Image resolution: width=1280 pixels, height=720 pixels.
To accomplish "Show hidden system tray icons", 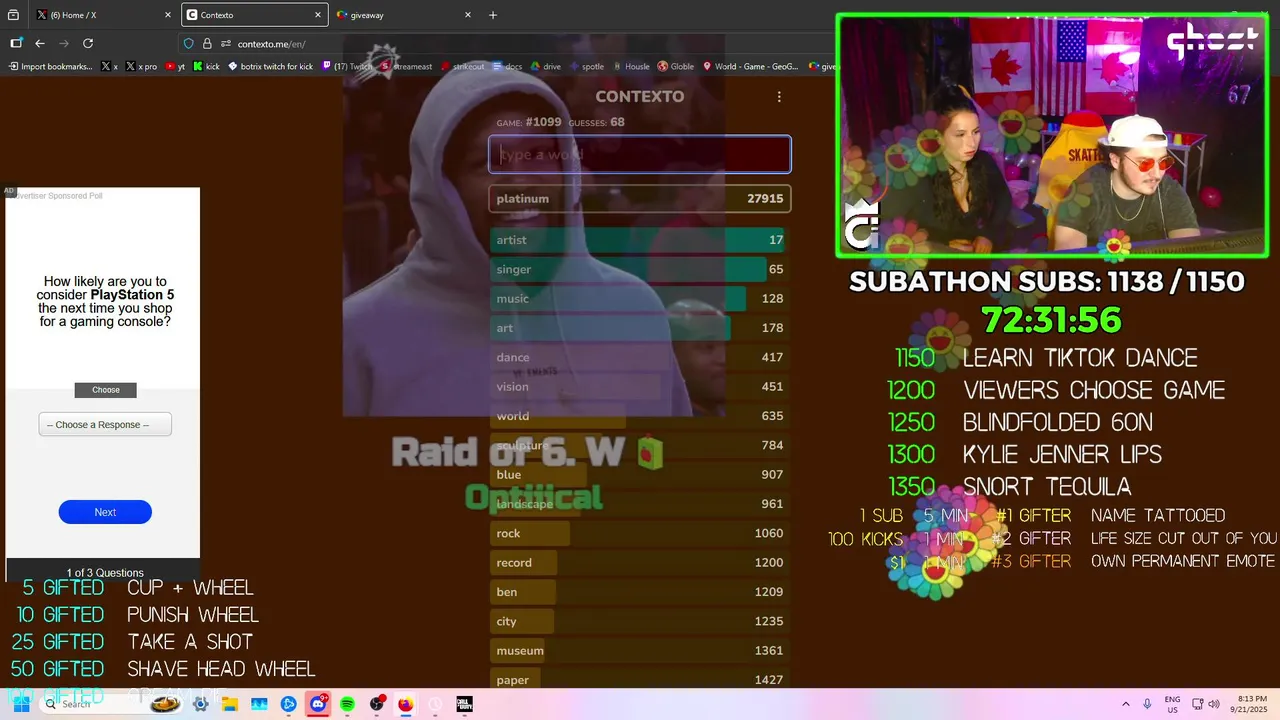I will point(1125,704).
